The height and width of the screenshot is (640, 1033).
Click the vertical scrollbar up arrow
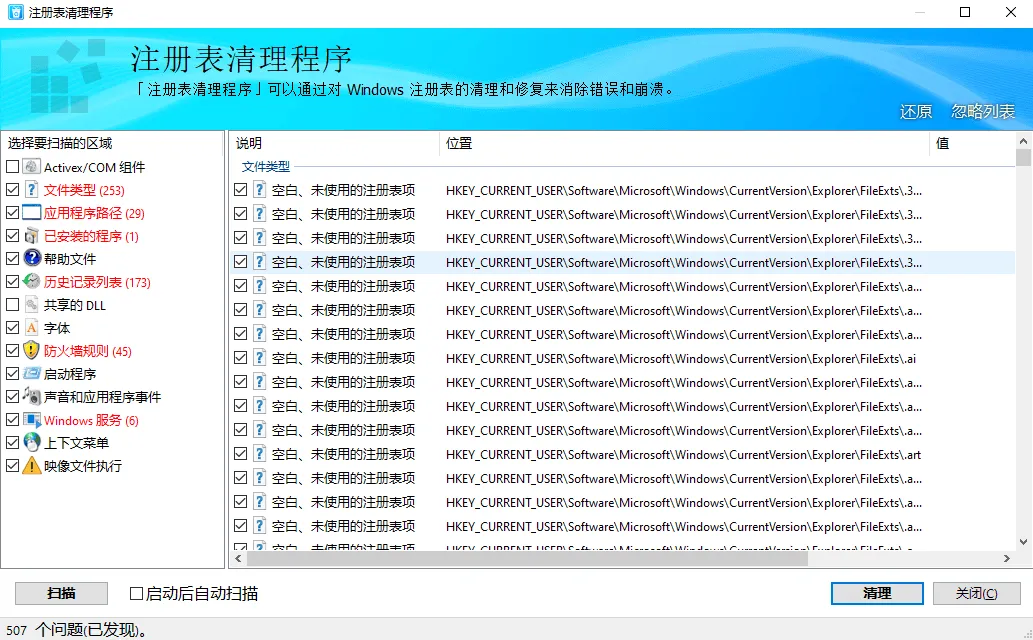pos(1023,140)
